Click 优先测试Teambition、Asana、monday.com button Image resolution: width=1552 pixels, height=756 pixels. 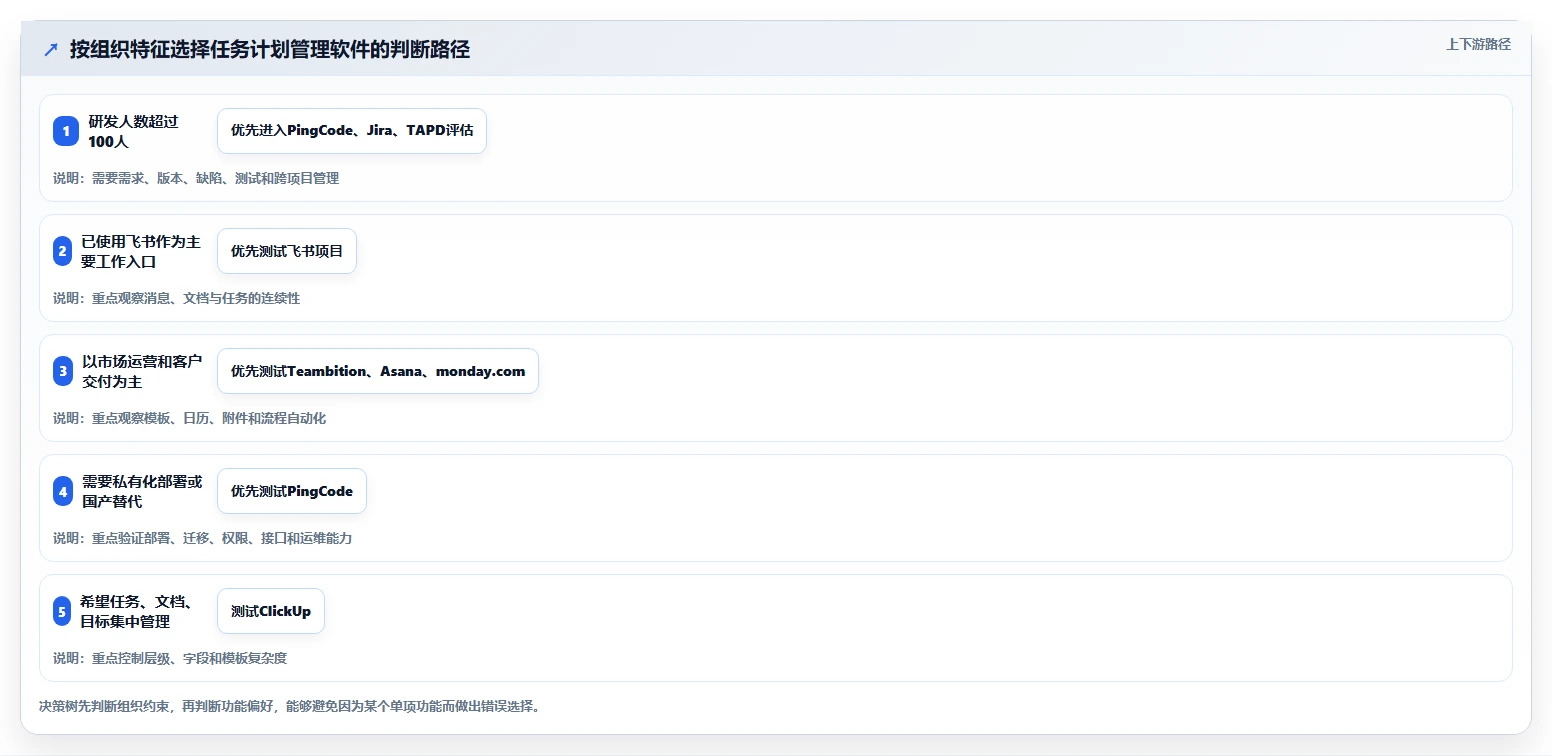(x=378, y=371)
